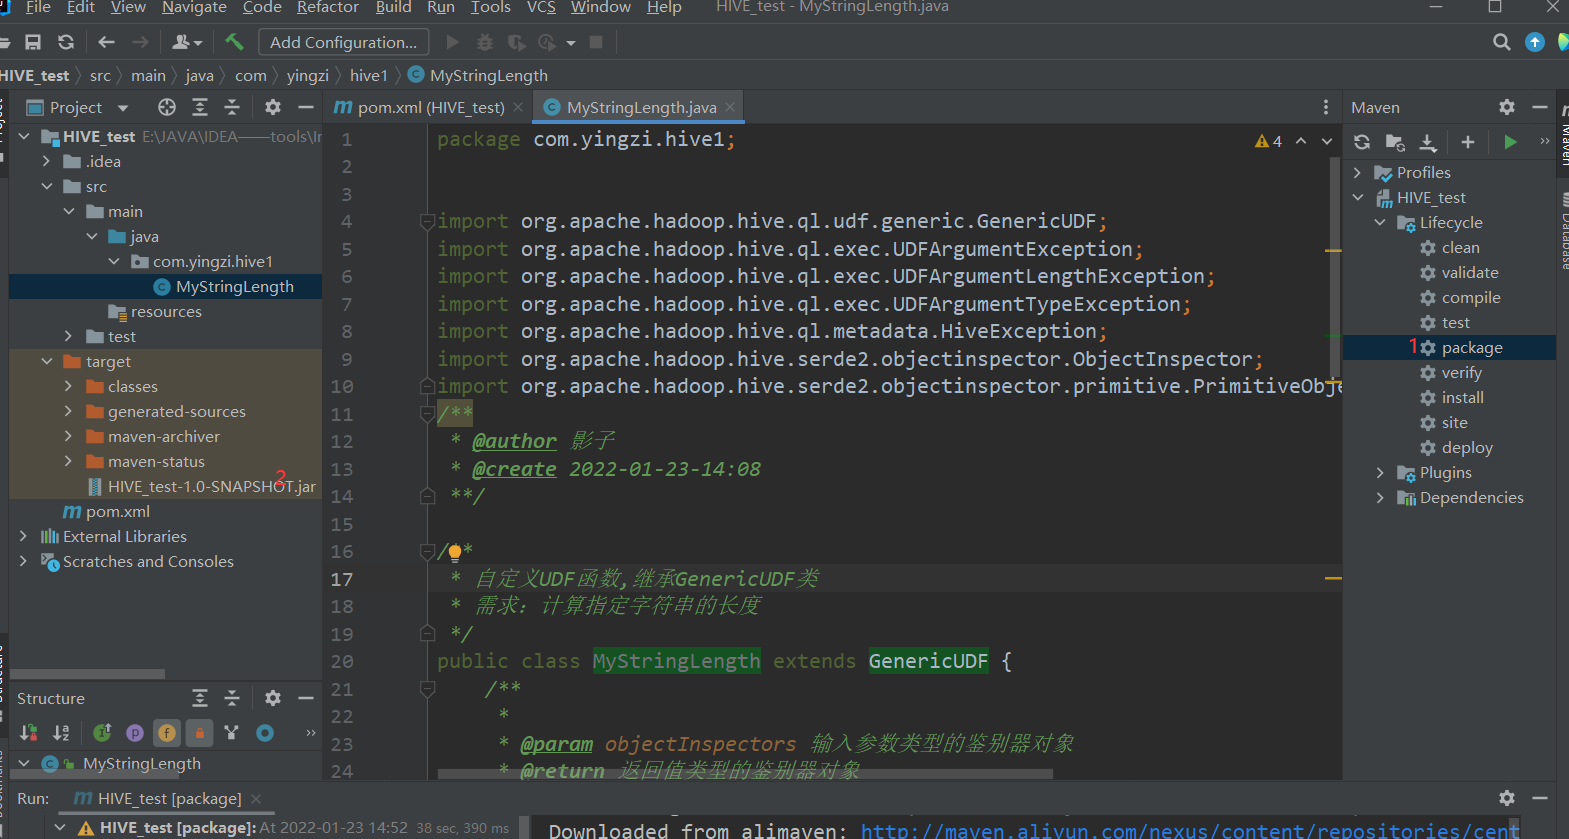Viewport: 1569px width, 839px height.
Task: Hide the Maven tool window
Action: 1540,107
